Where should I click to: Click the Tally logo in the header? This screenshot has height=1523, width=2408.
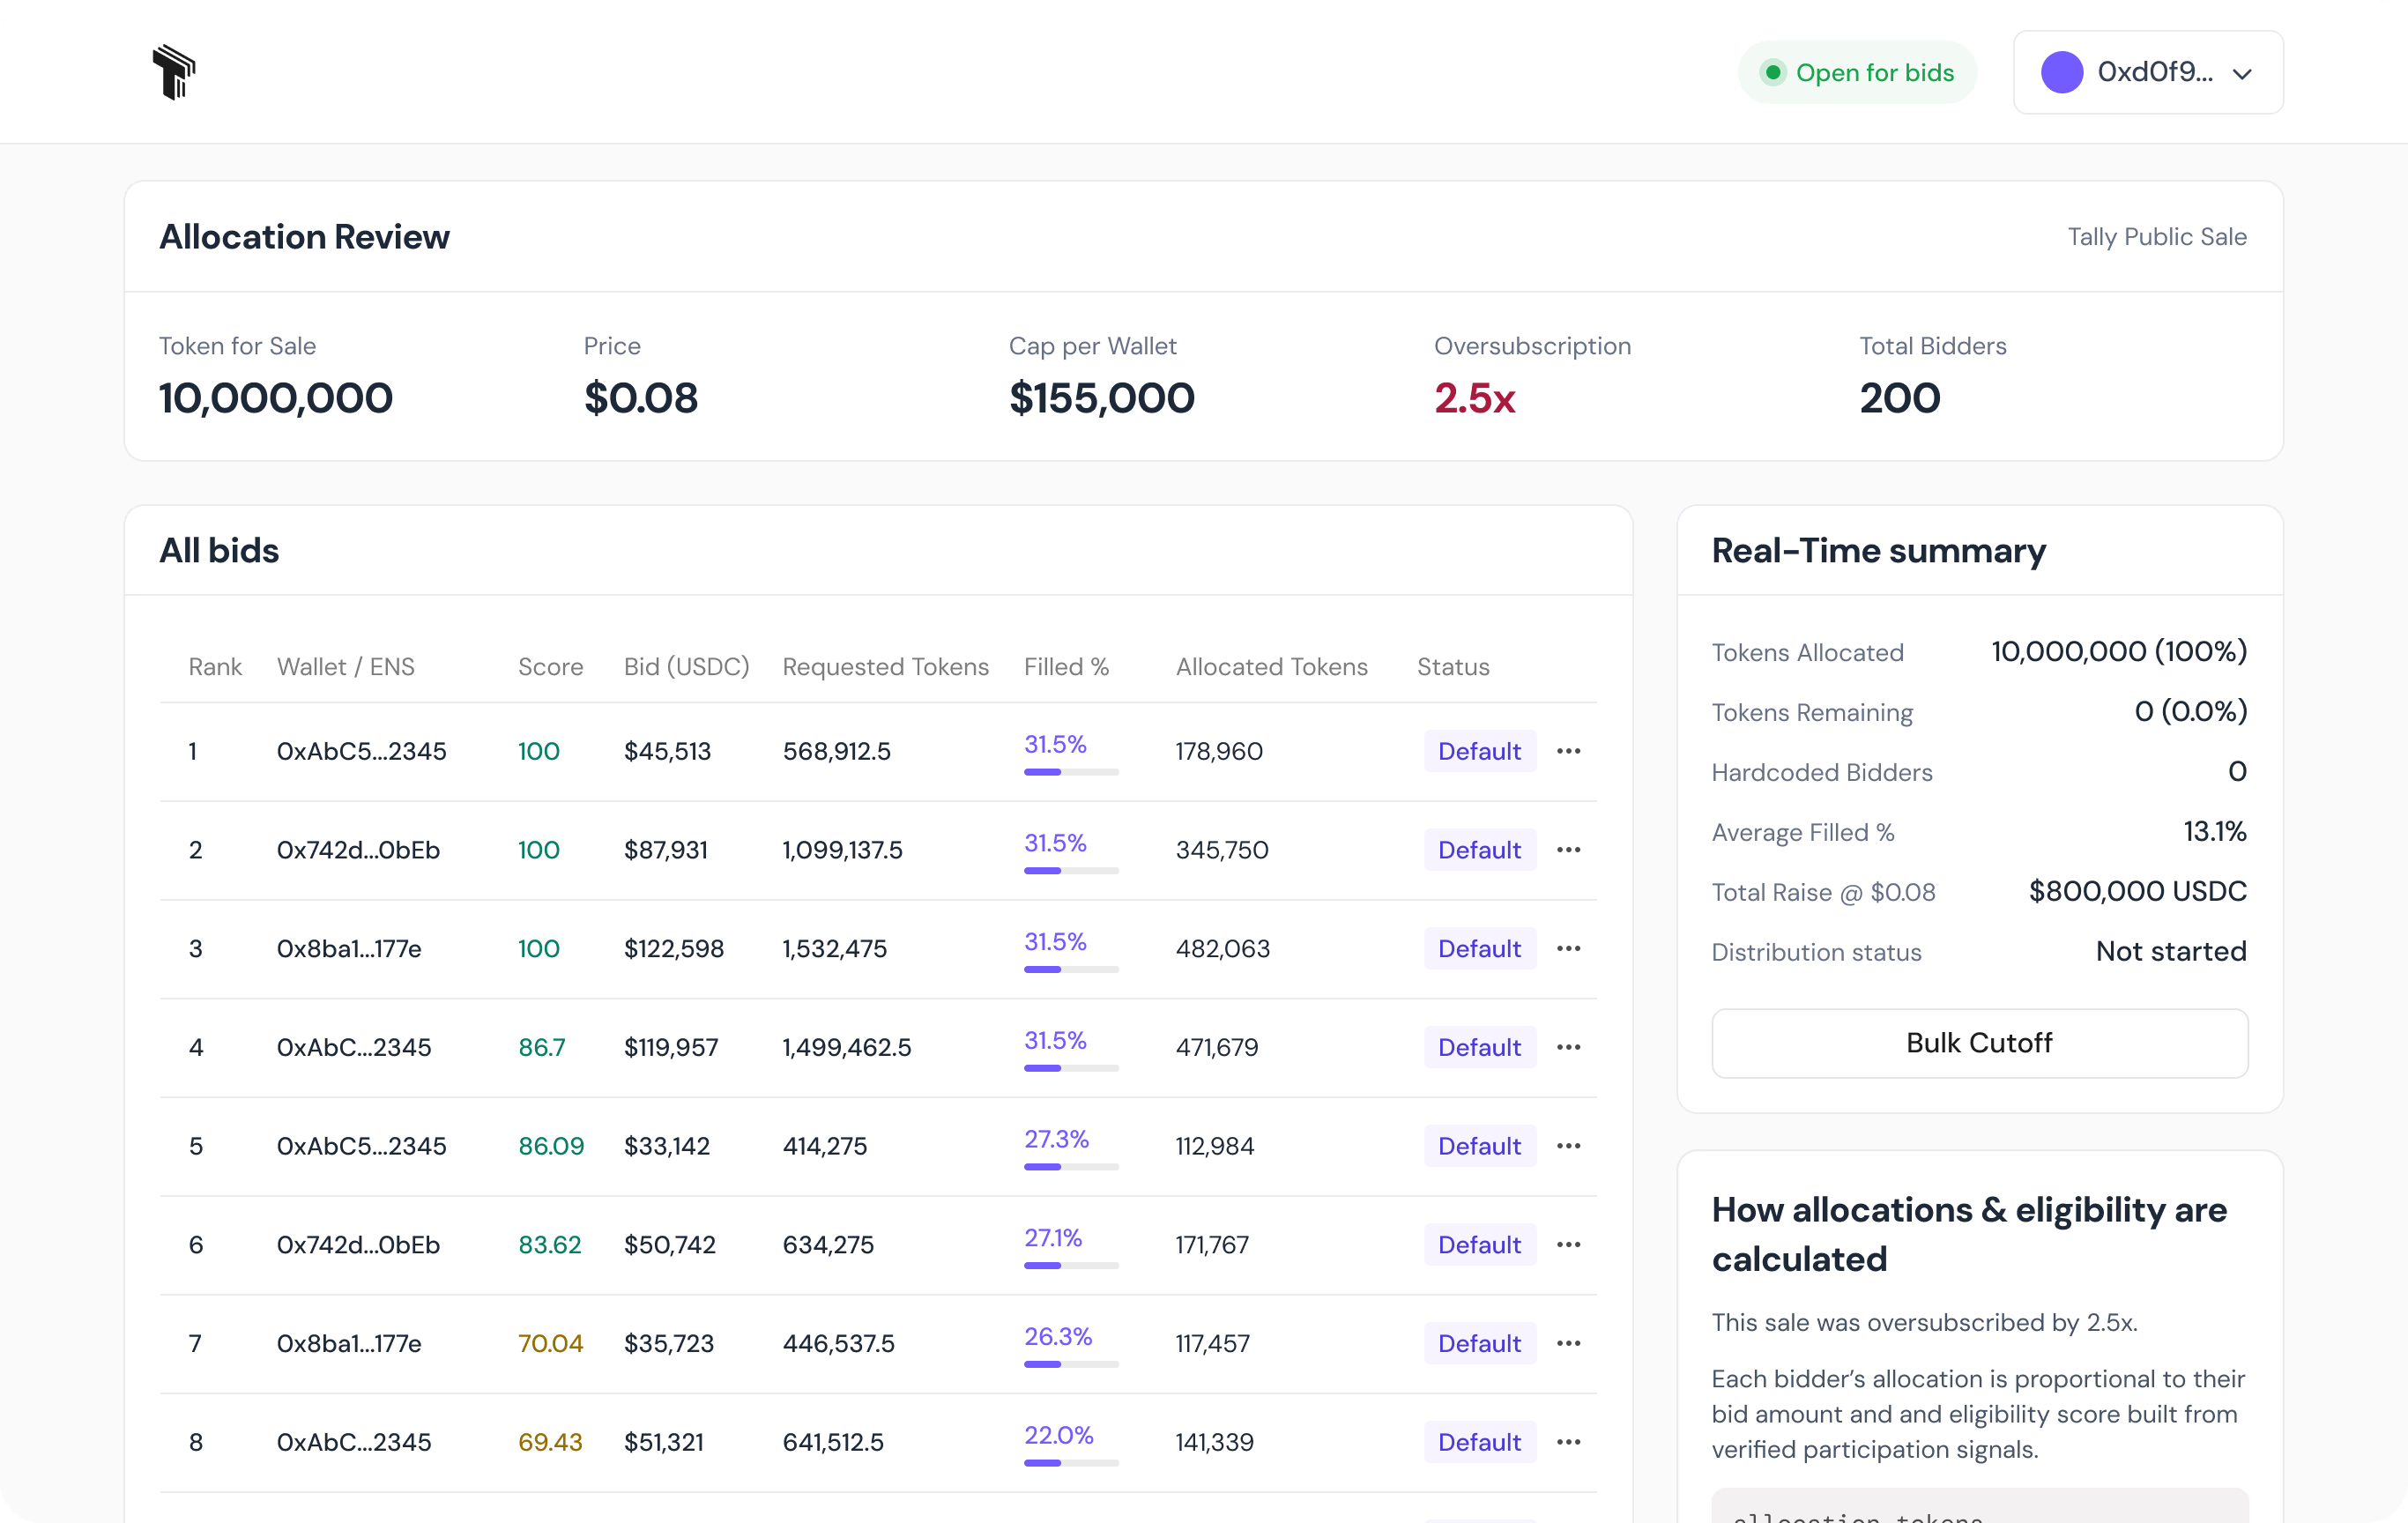(175, 72)
